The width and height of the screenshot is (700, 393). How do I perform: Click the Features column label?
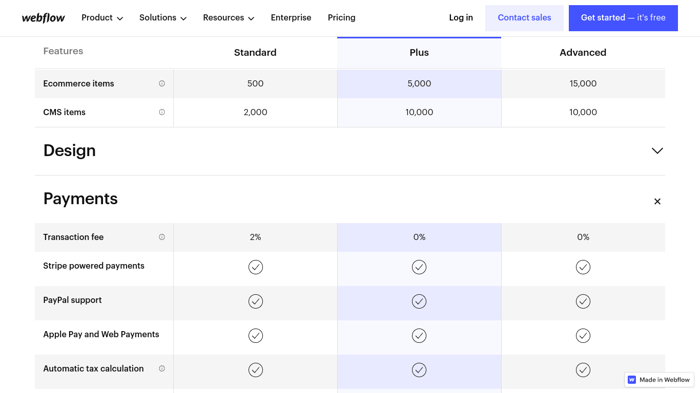pos(63,51)
